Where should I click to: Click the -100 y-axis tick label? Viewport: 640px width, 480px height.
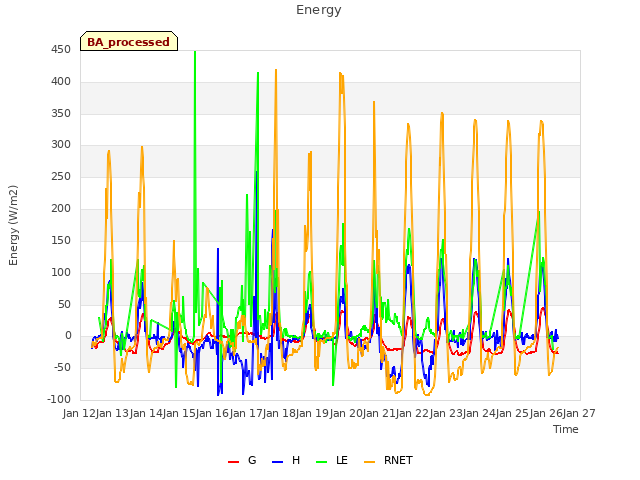(59, 399)
